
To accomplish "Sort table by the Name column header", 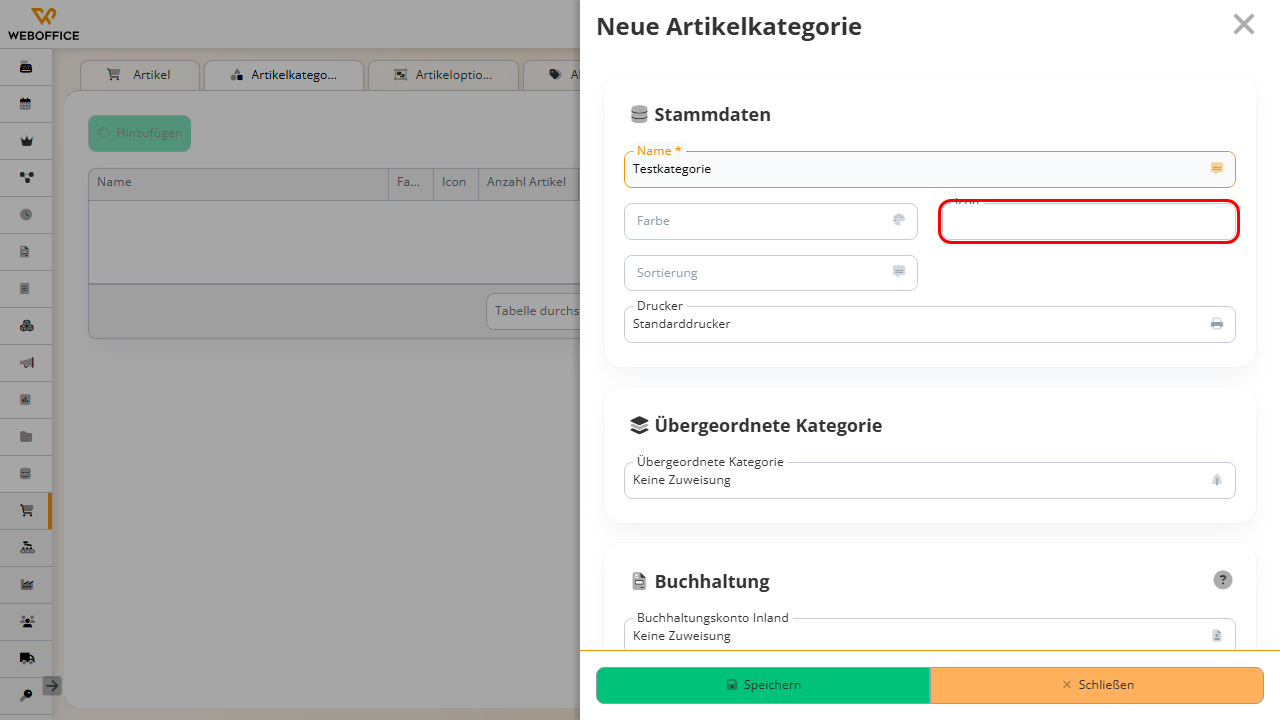I will [238, 182].
